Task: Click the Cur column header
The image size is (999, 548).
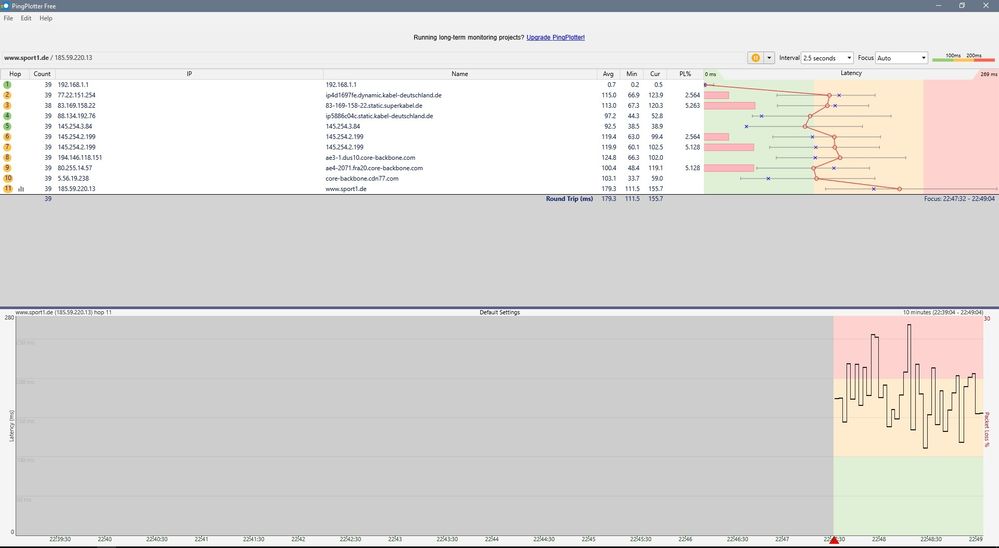Action: coord(655,74)
